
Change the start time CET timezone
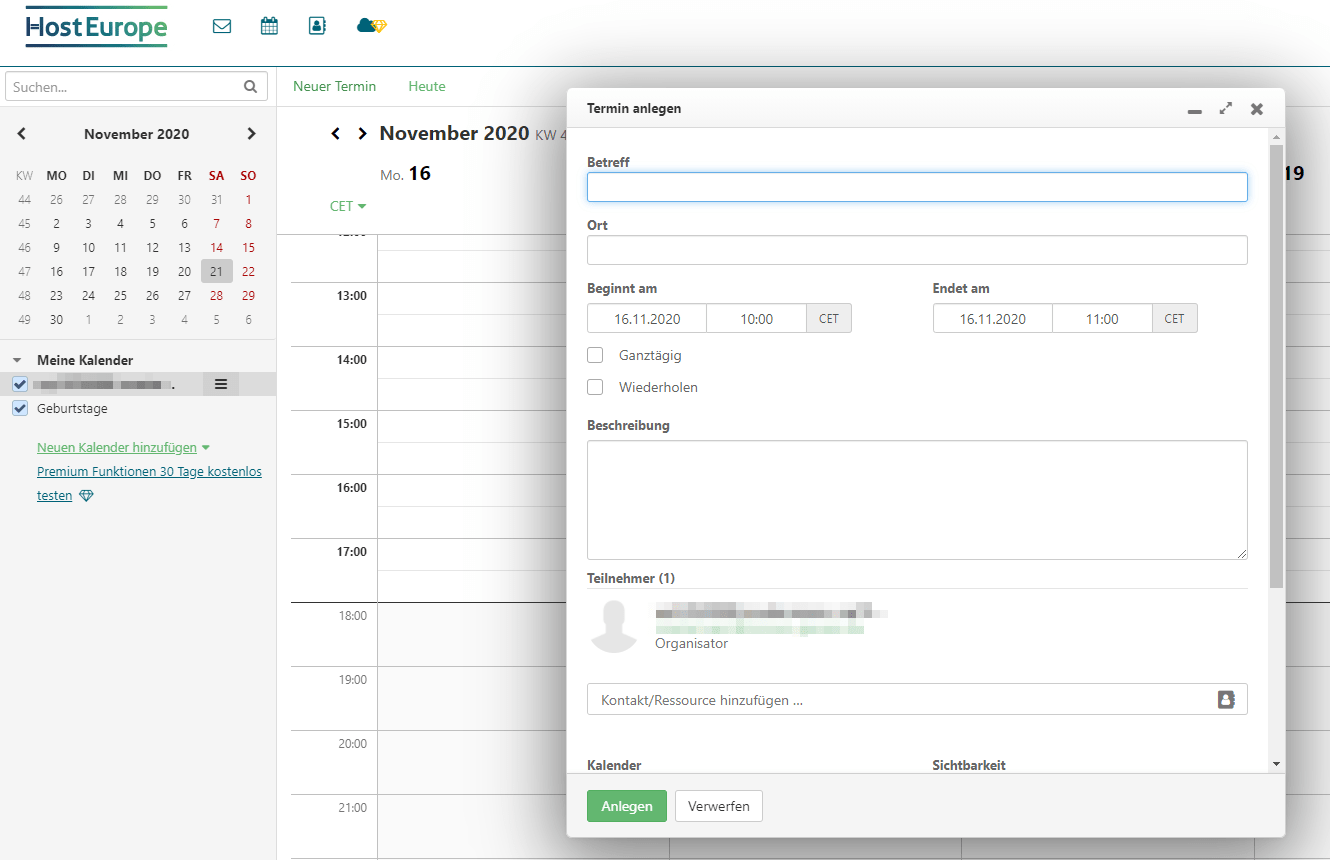pyautogui.click(x=829, y=319)
